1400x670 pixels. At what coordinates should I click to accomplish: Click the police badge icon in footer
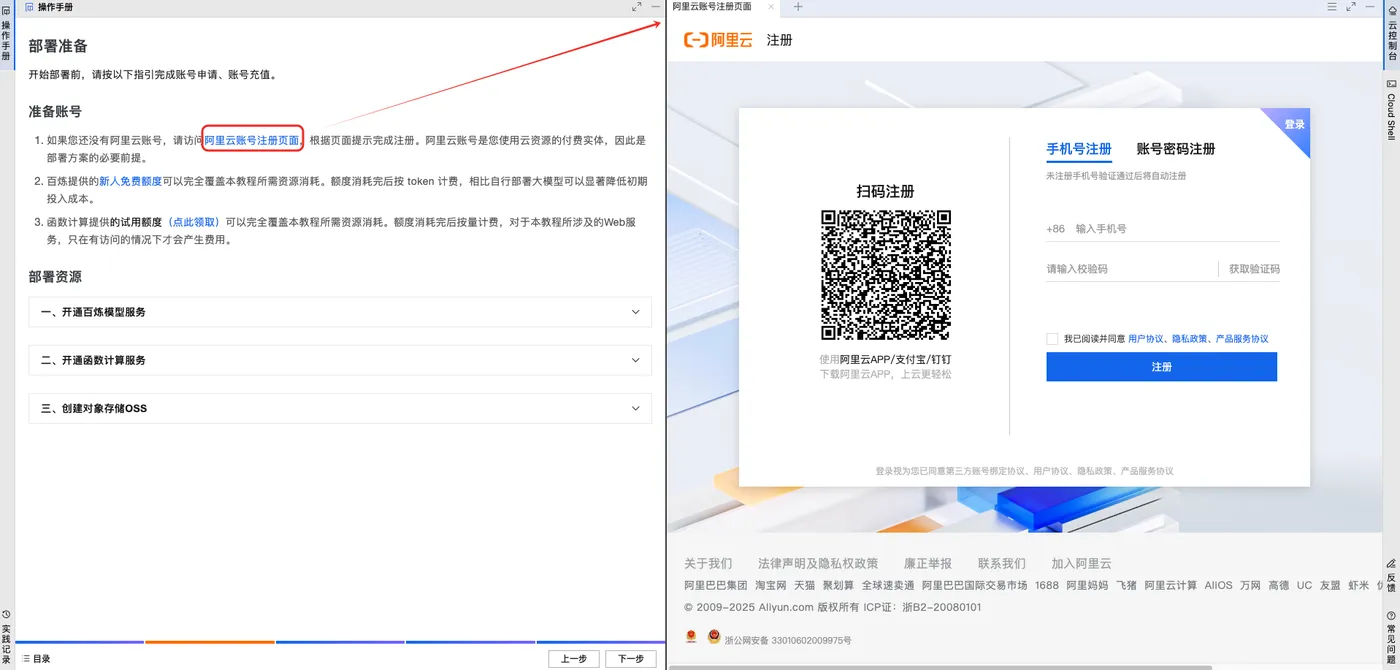point(714,637)
